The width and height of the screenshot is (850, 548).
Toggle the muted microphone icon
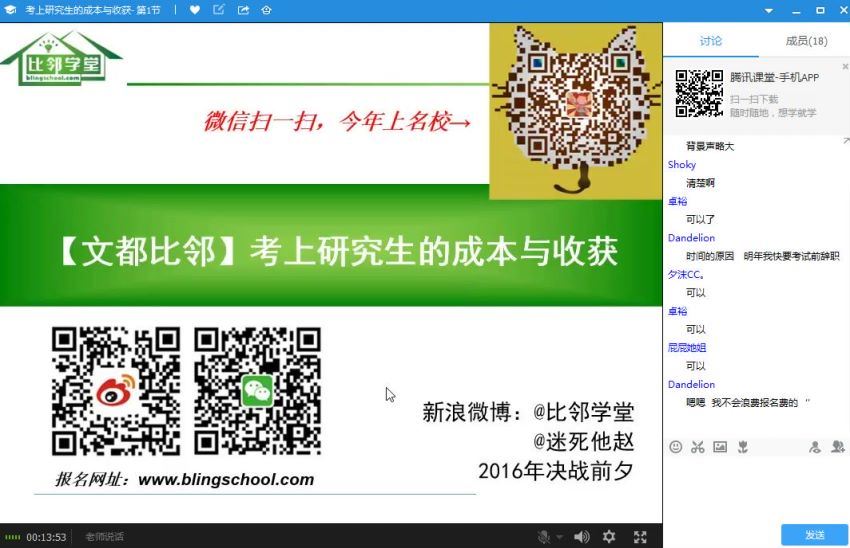[544, 537]
